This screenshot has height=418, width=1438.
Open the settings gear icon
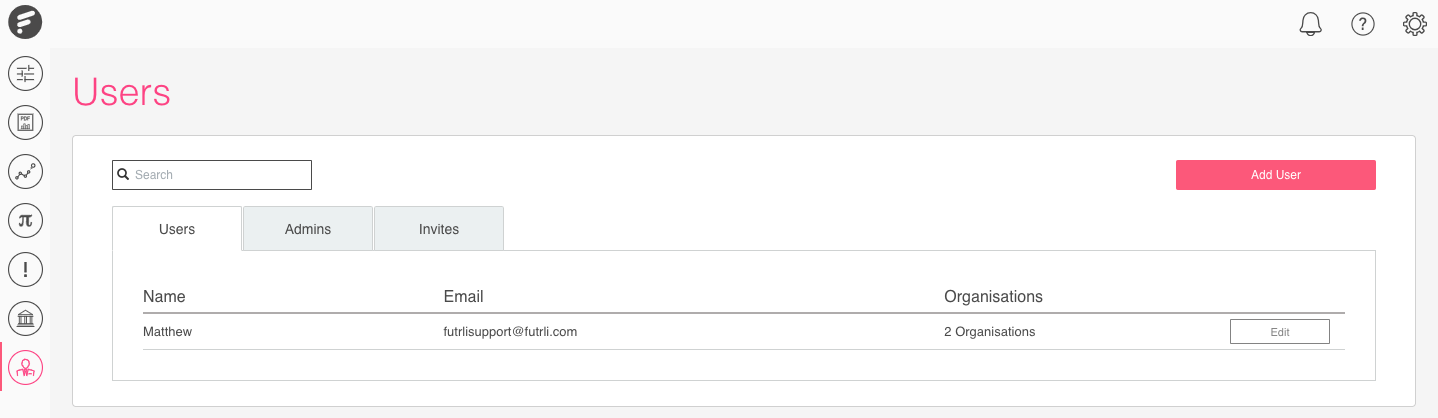[1414, 24]
